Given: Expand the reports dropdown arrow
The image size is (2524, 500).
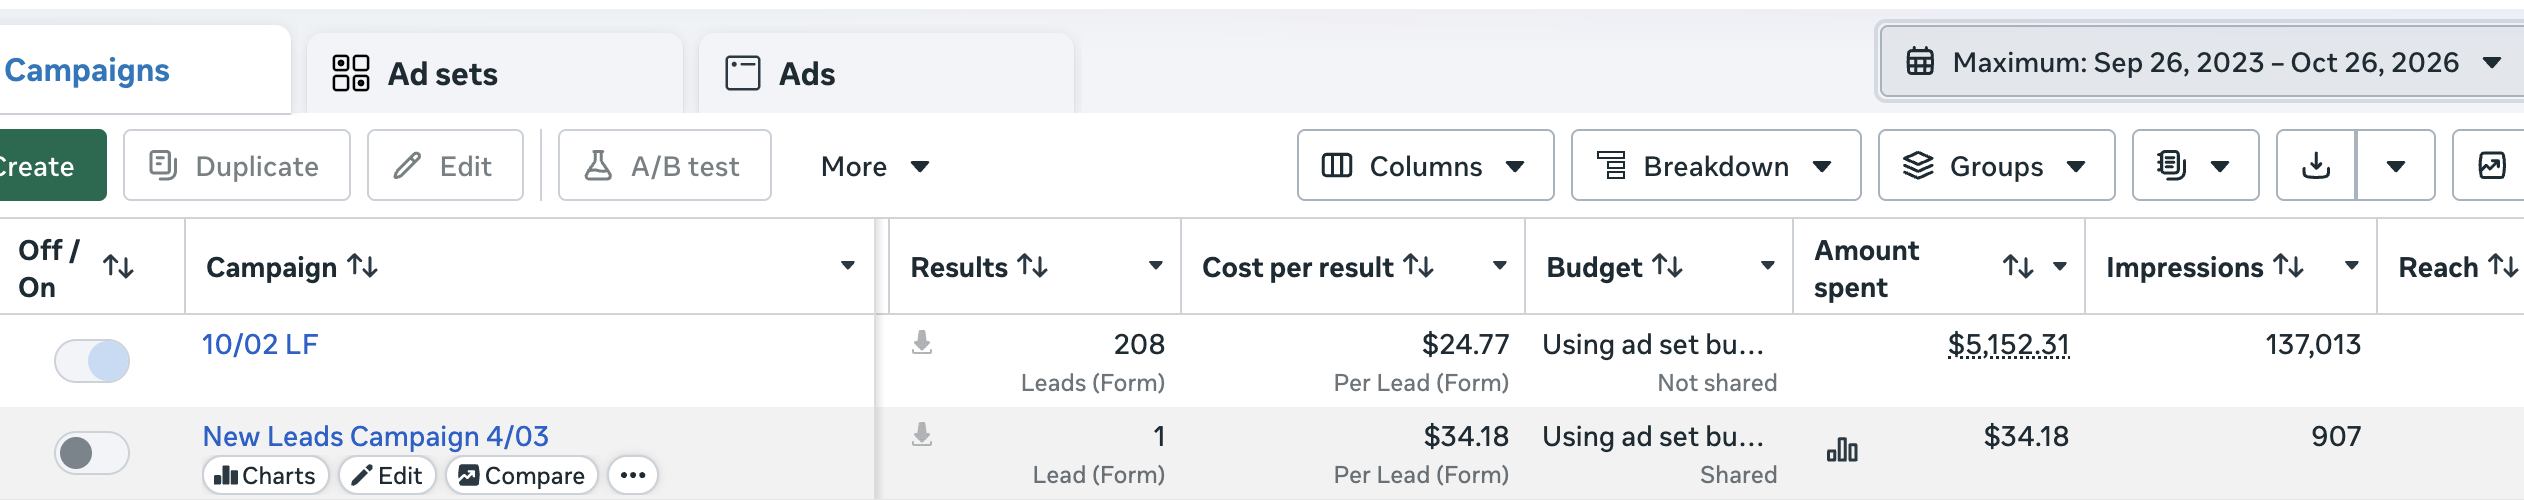Looking at the screenshot, I should pos(2220,167).
